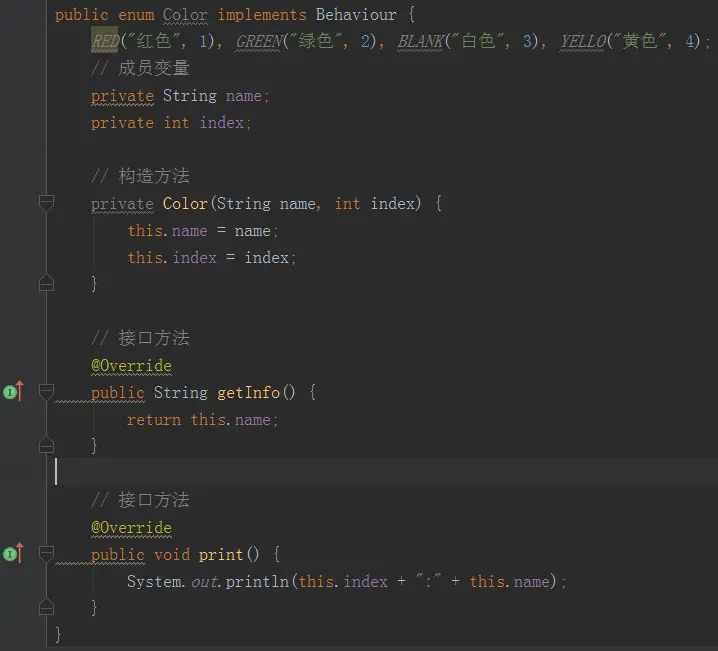Screen dimensions: 718x651
Task: Click the comment 成员变量
Action: (x=140, y=68)
